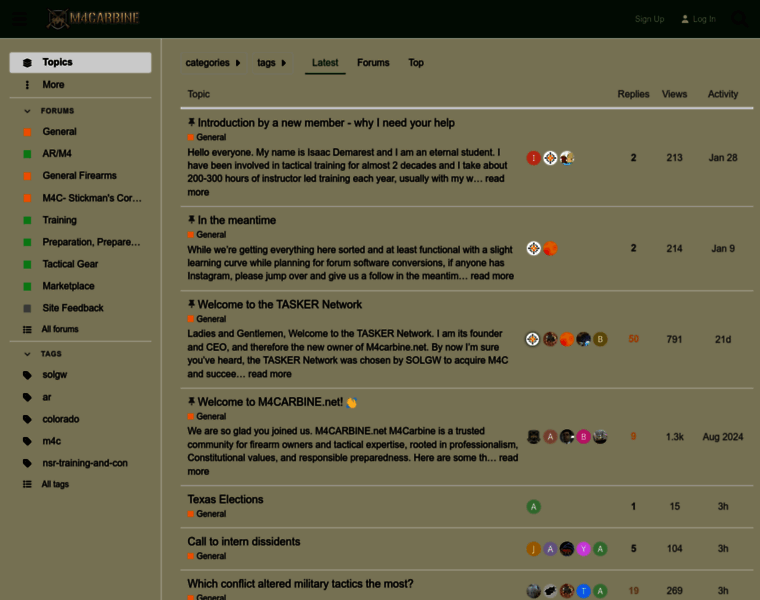Switch to the Top tab
This screenshot has width=760, height=600.
(416, 63)
